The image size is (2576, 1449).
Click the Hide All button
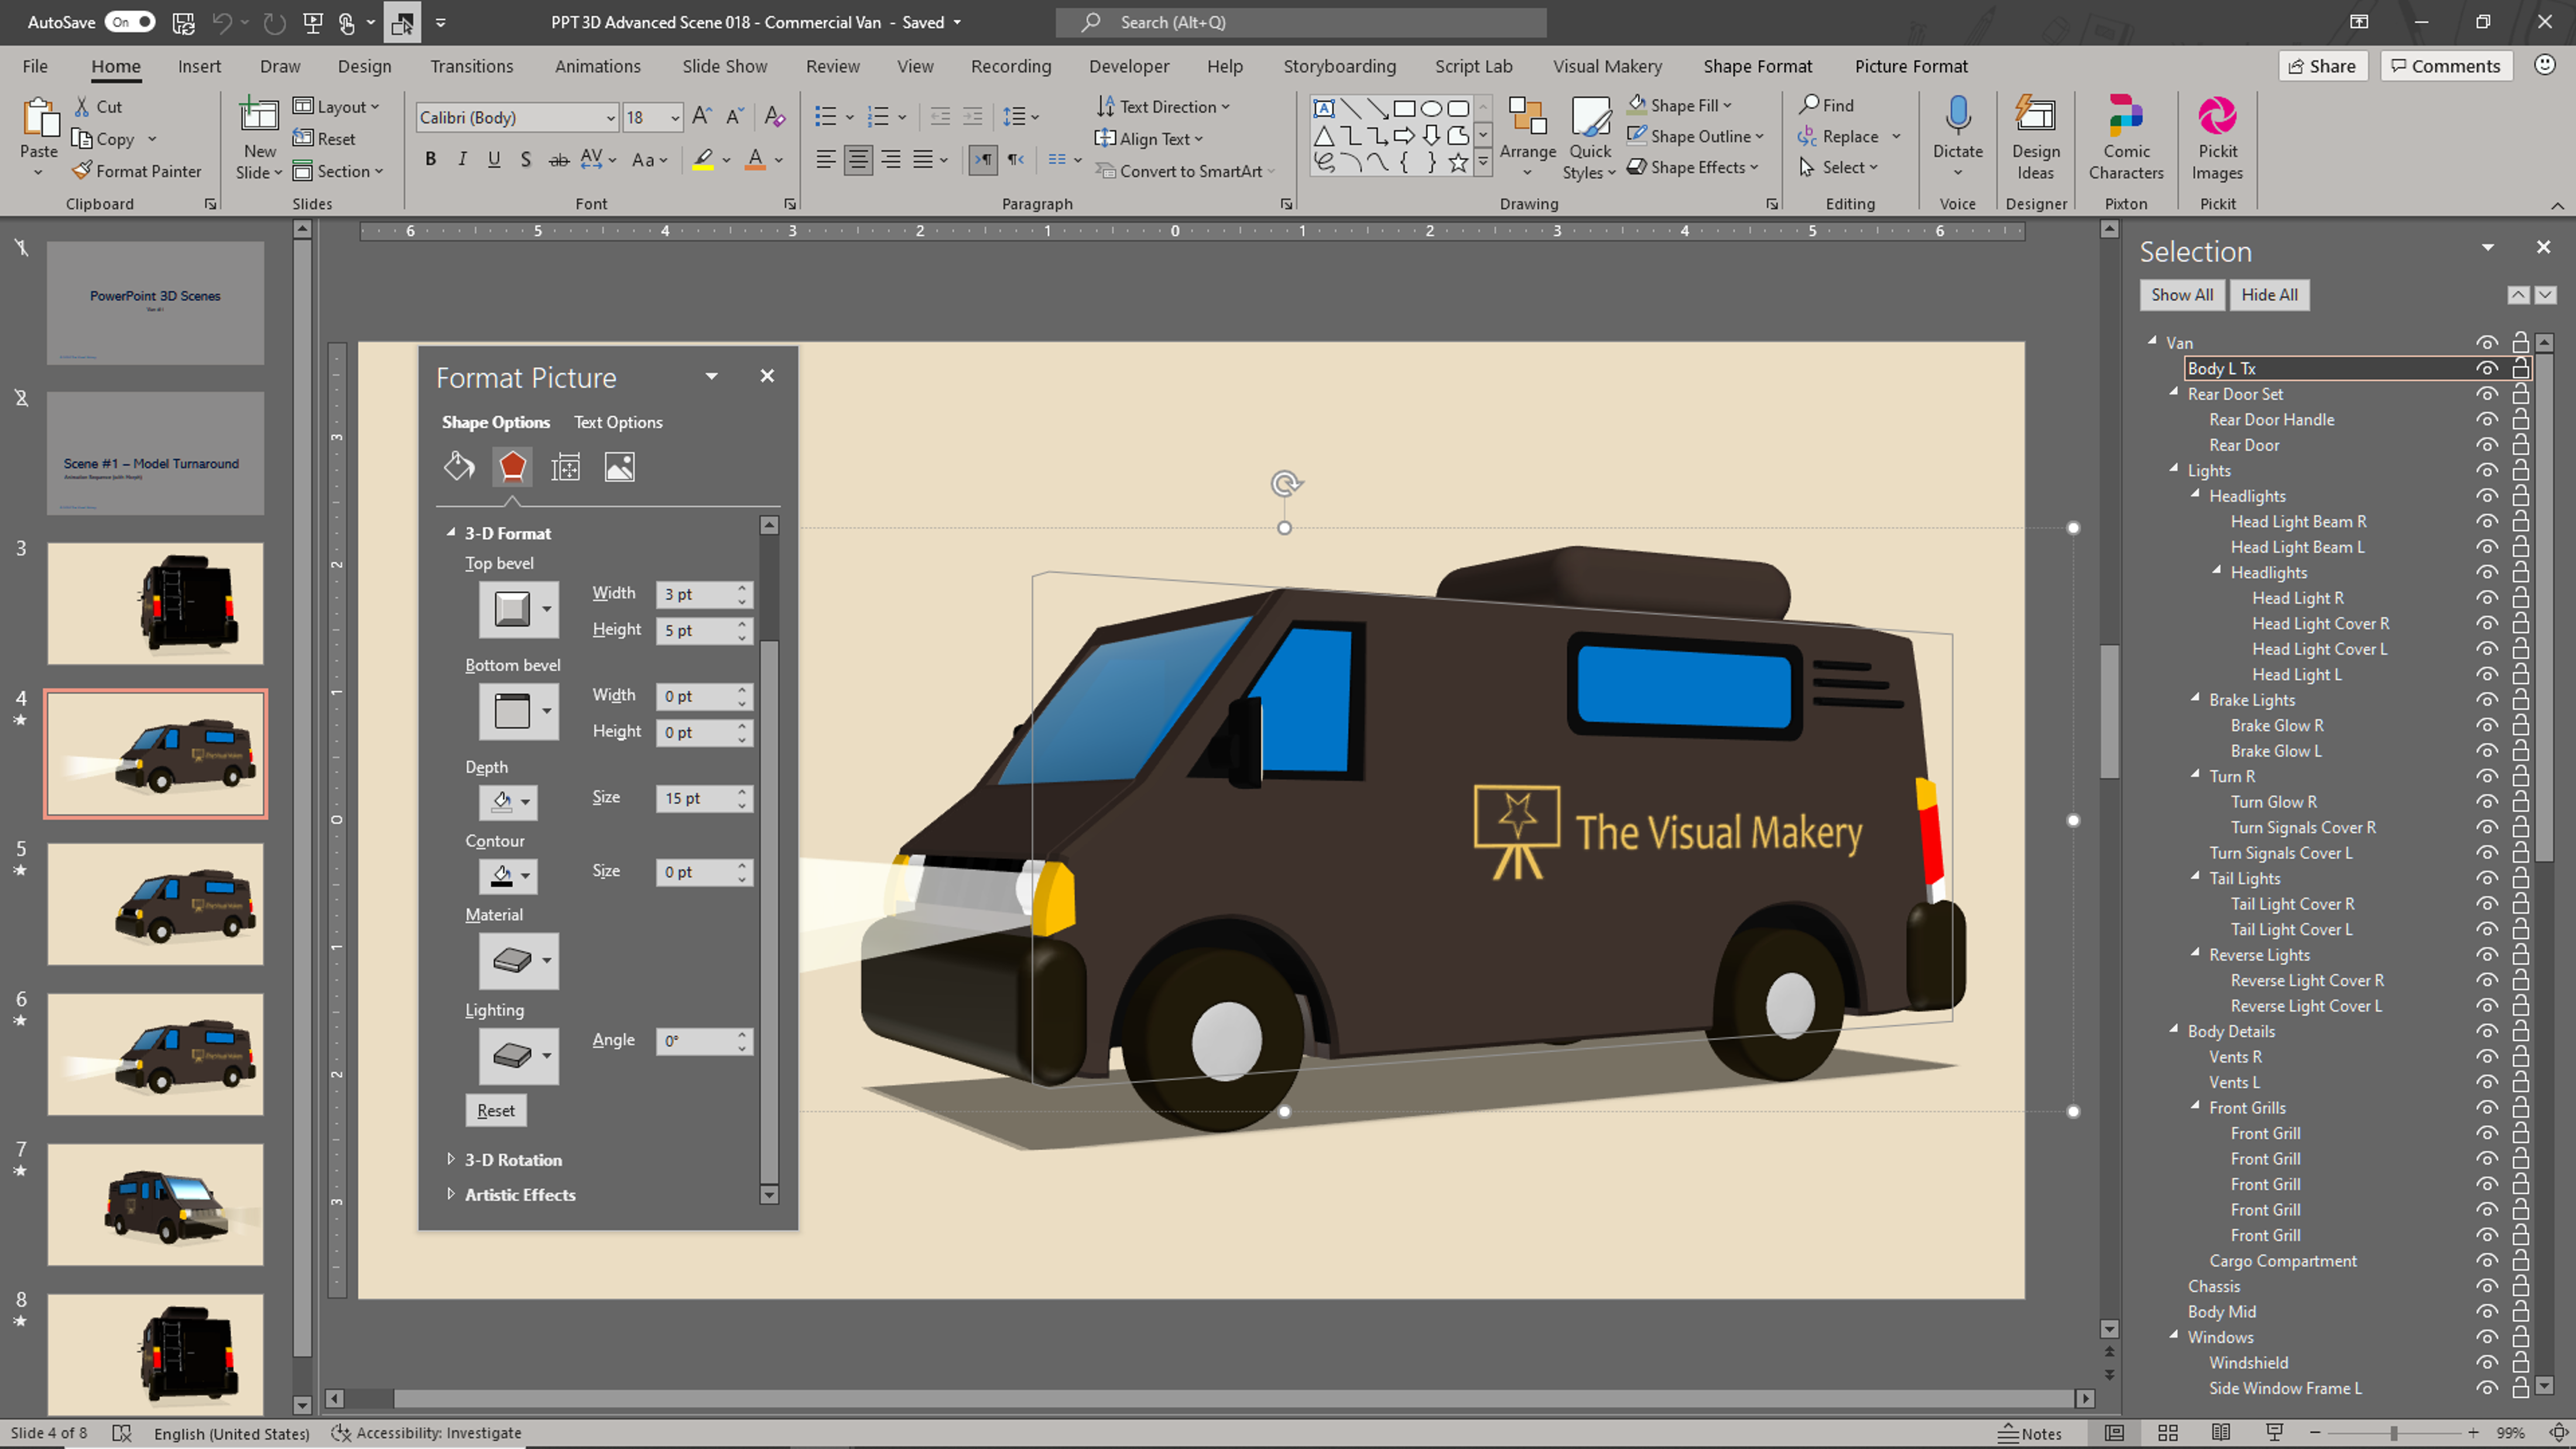(x=2269, y=295)
